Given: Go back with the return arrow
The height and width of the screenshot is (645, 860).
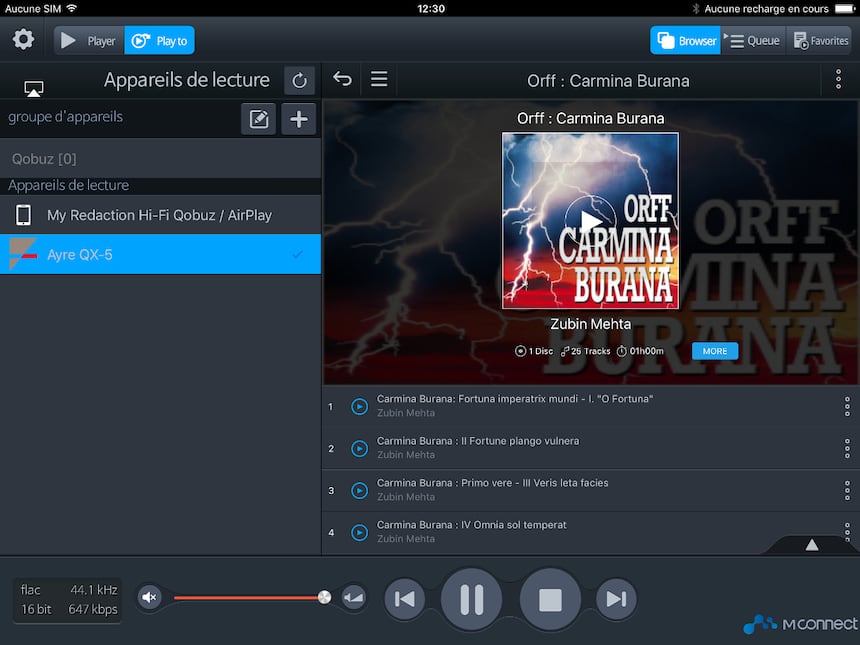Looking at the screenshot, I should (342, 80).
